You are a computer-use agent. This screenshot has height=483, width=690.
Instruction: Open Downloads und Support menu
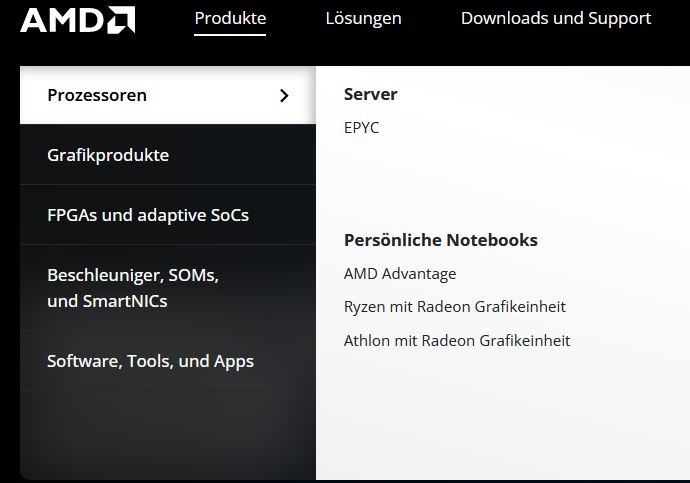point(556,18)
